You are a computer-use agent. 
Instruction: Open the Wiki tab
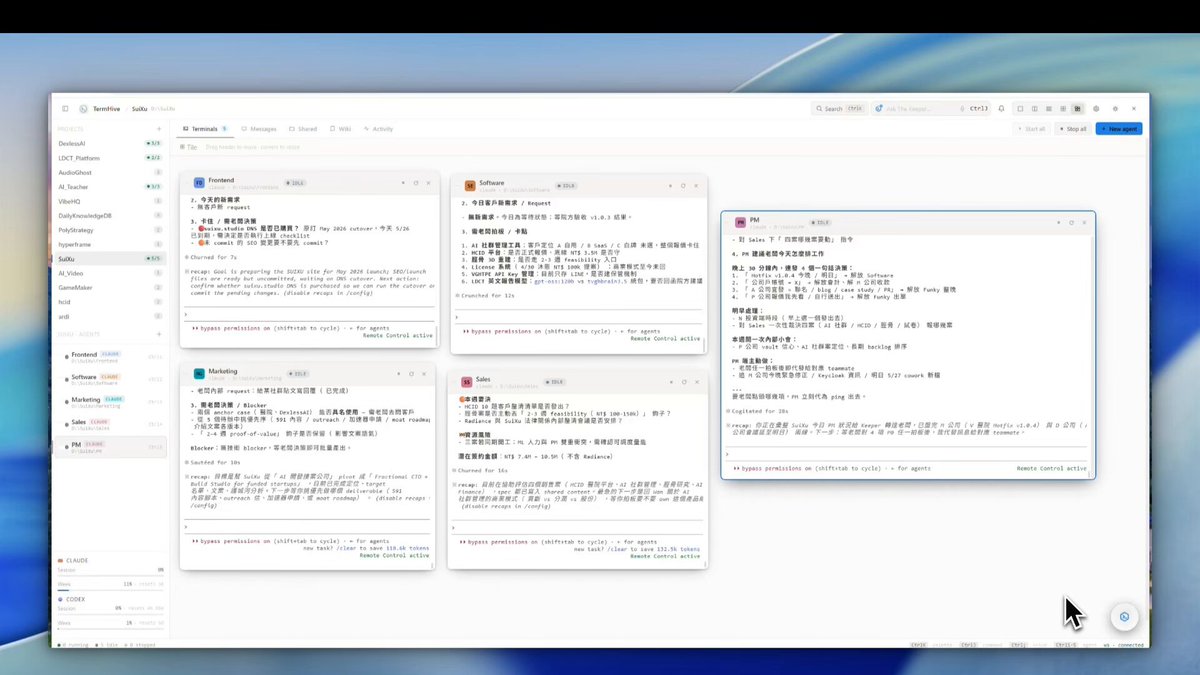[x=340, y=129]
